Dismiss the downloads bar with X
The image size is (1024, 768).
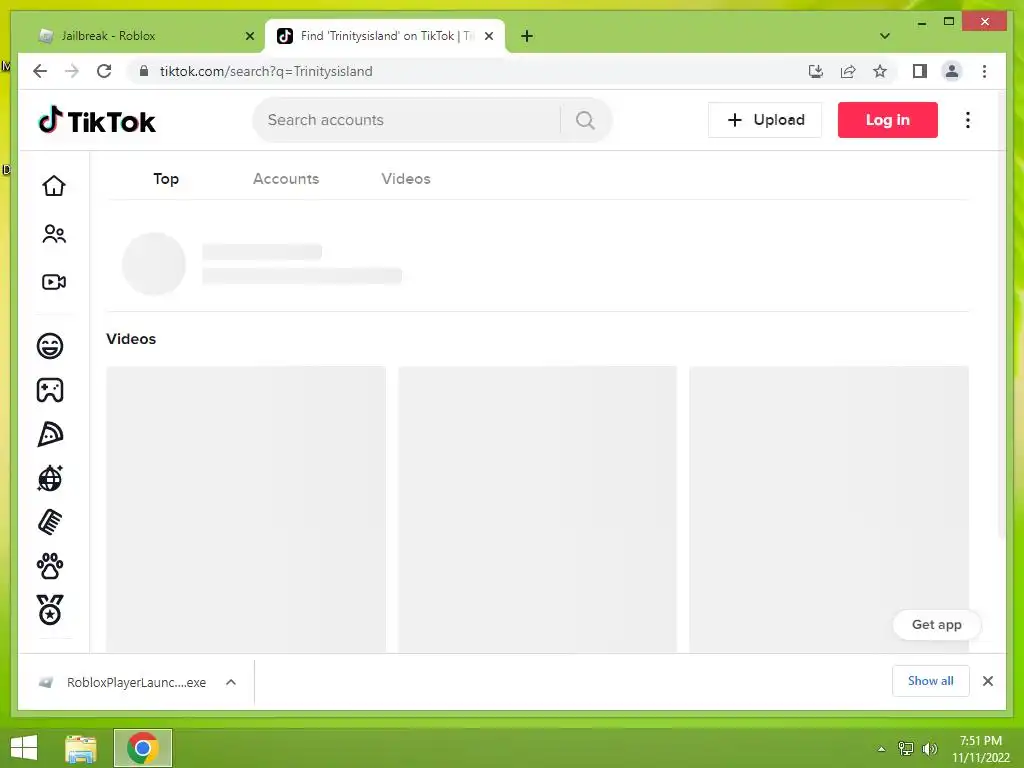[x=987, y=681]
